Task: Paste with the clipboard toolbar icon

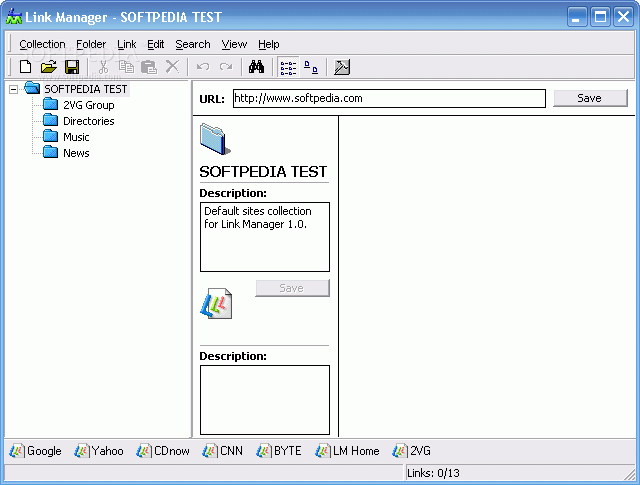Action: pos(149,67)
